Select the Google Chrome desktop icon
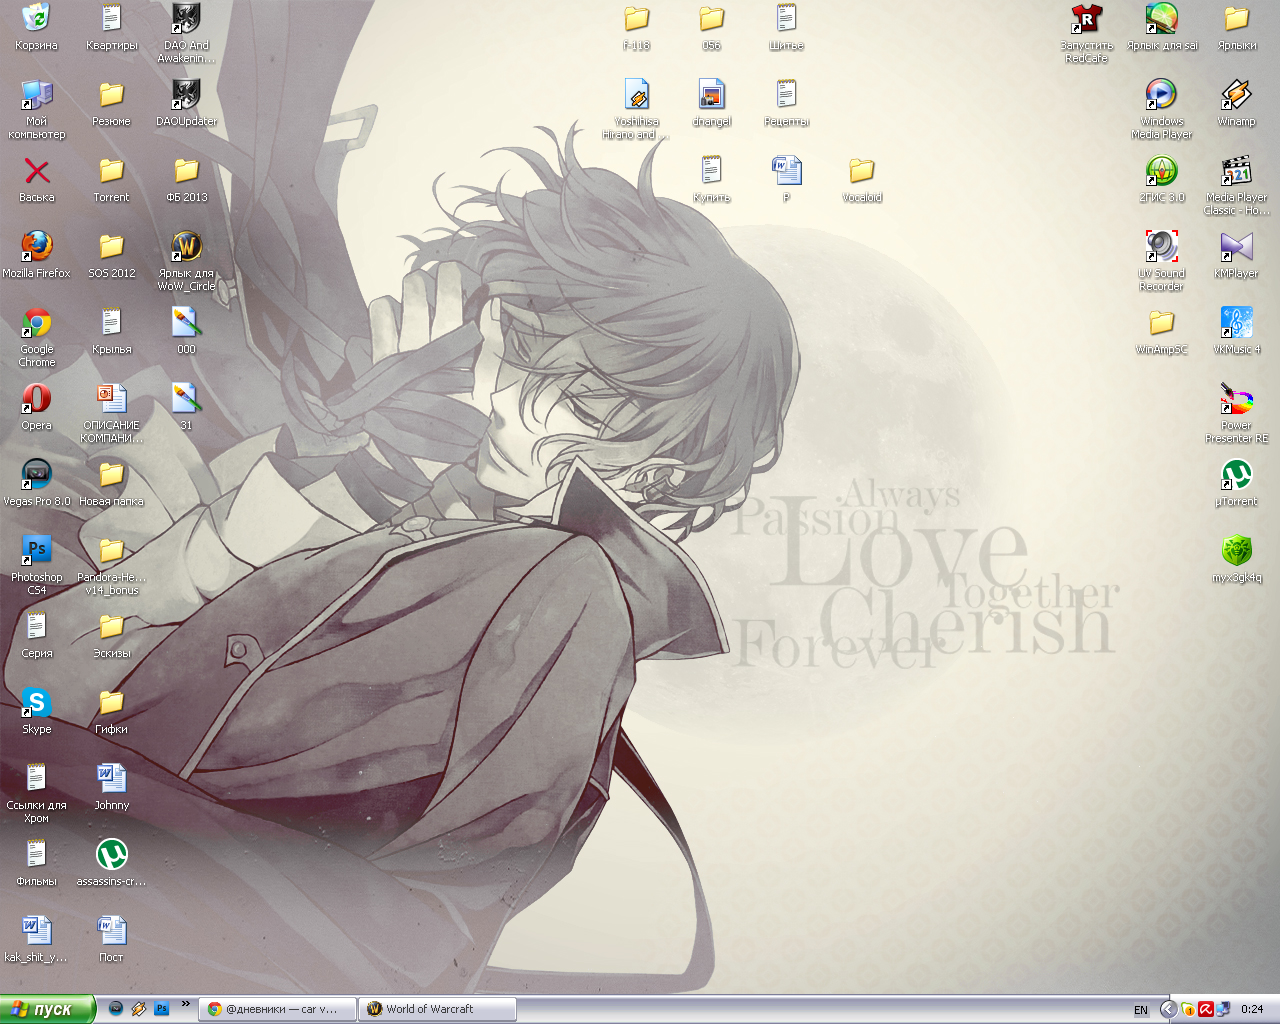Screen dimensions: 1280x1024 pos(37,323)
